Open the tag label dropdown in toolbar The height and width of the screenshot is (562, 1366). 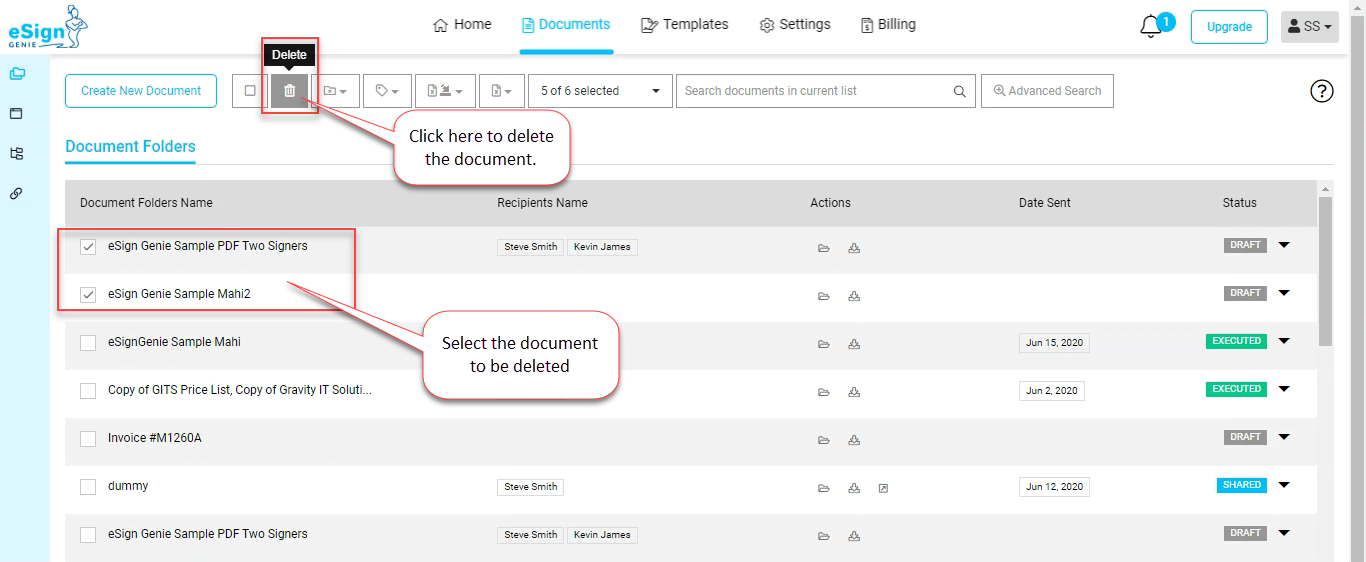(x=387, y=91)
